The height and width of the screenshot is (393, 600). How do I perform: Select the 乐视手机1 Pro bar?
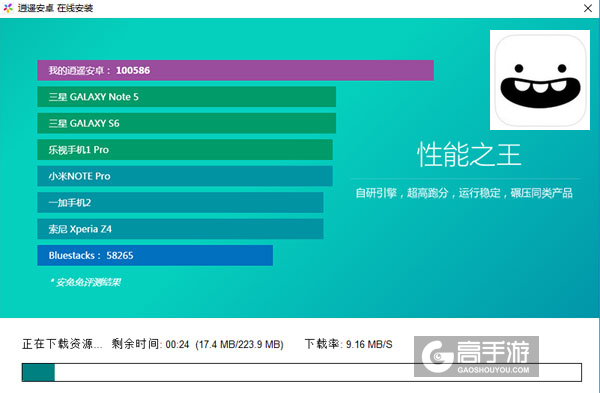click(185, 150)
